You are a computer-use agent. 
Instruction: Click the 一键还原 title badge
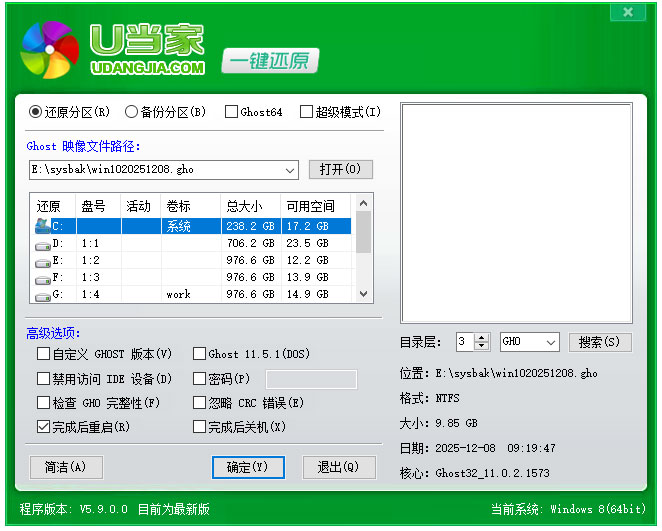tap(270, 61)
